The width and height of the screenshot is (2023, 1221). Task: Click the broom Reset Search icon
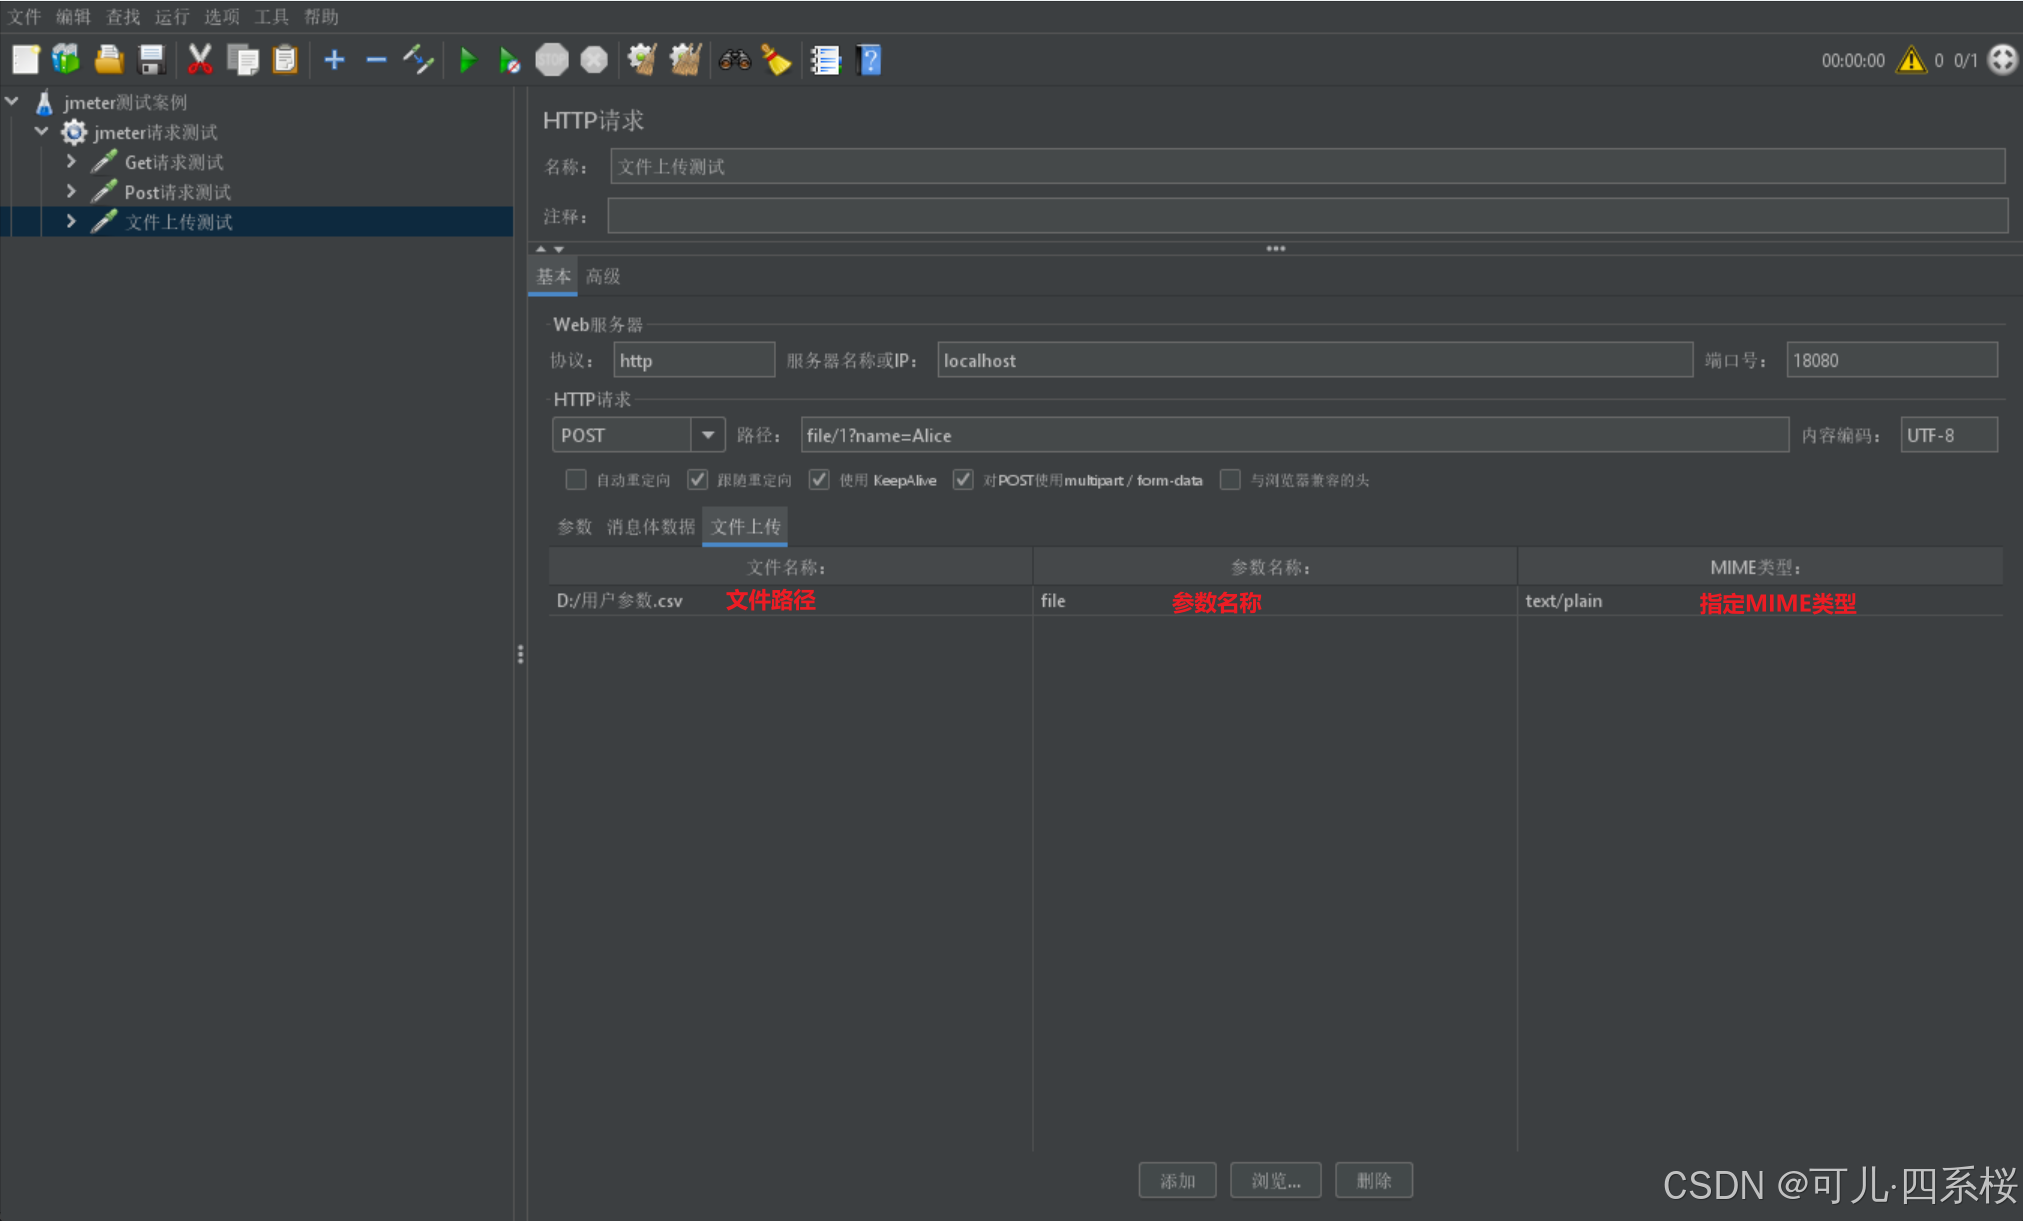776,61
